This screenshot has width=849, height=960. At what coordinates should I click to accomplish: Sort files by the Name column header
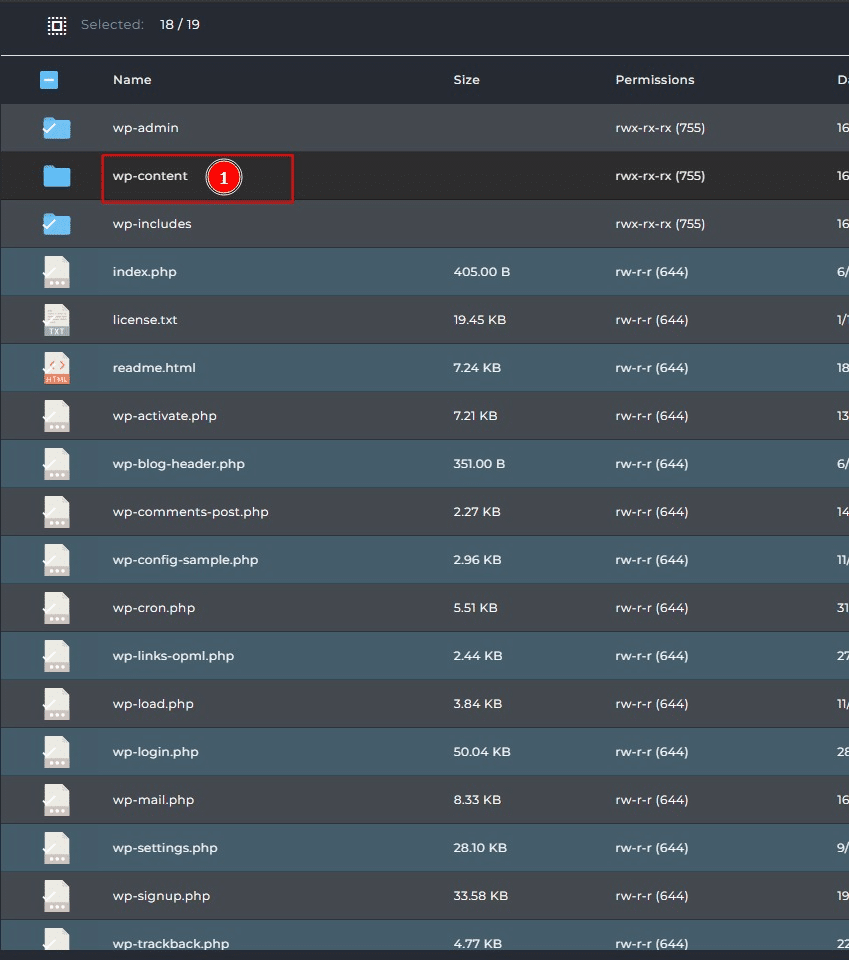[132, 80]
